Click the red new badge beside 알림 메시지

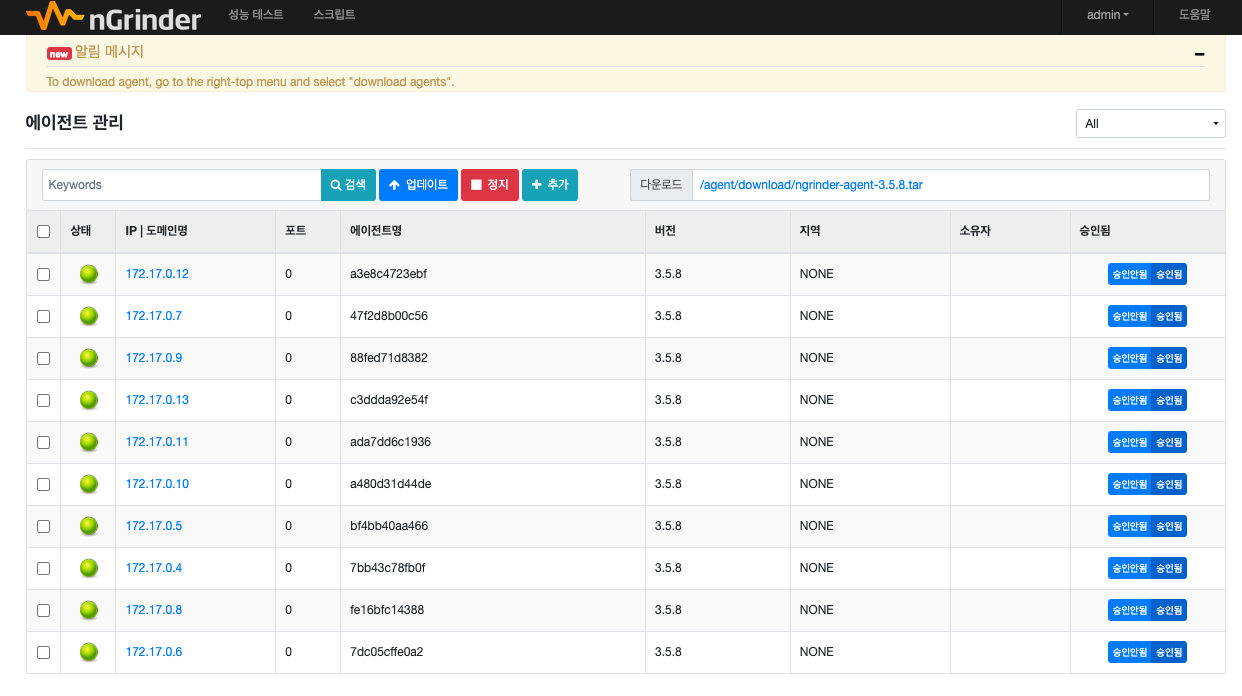tap(59, 53)
